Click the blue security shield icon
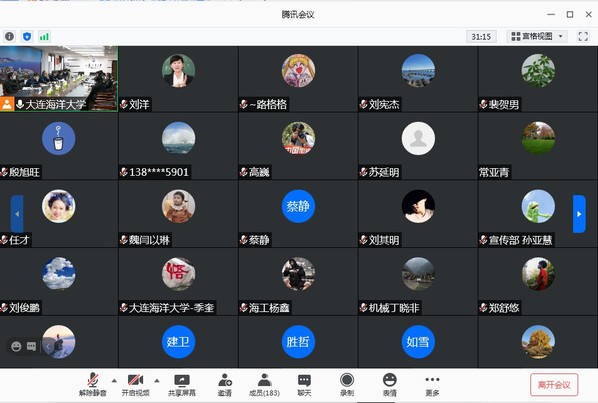Screen dimensions: 598x403 point(27,37)
